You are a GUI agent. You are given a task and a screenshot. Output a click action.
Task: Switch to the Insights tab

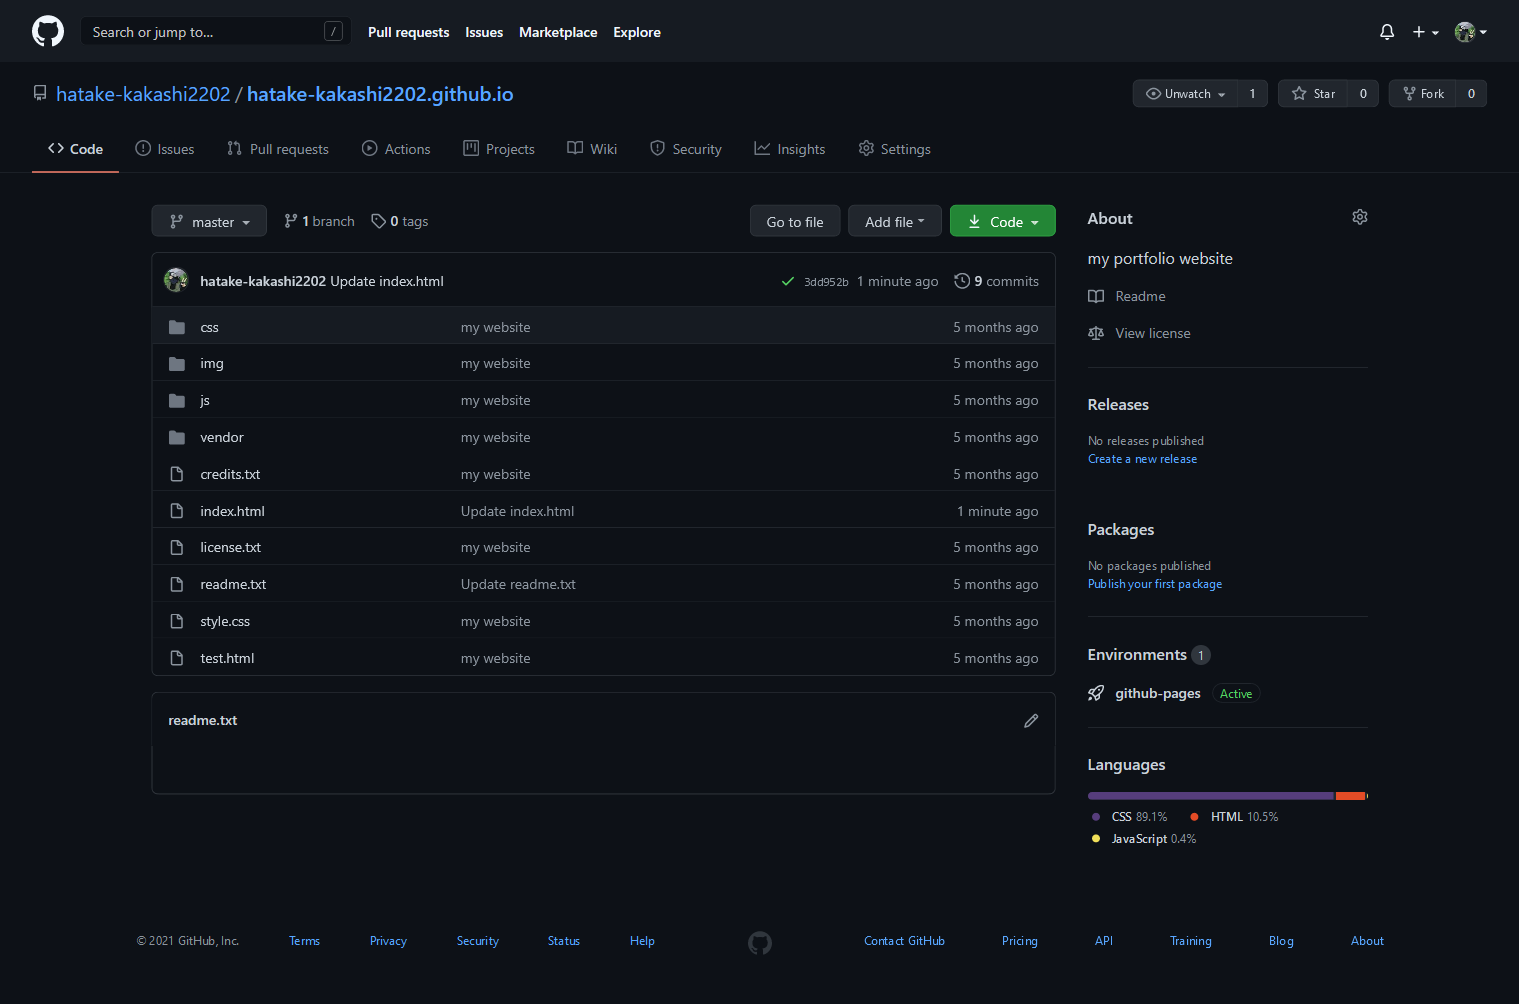790,149
